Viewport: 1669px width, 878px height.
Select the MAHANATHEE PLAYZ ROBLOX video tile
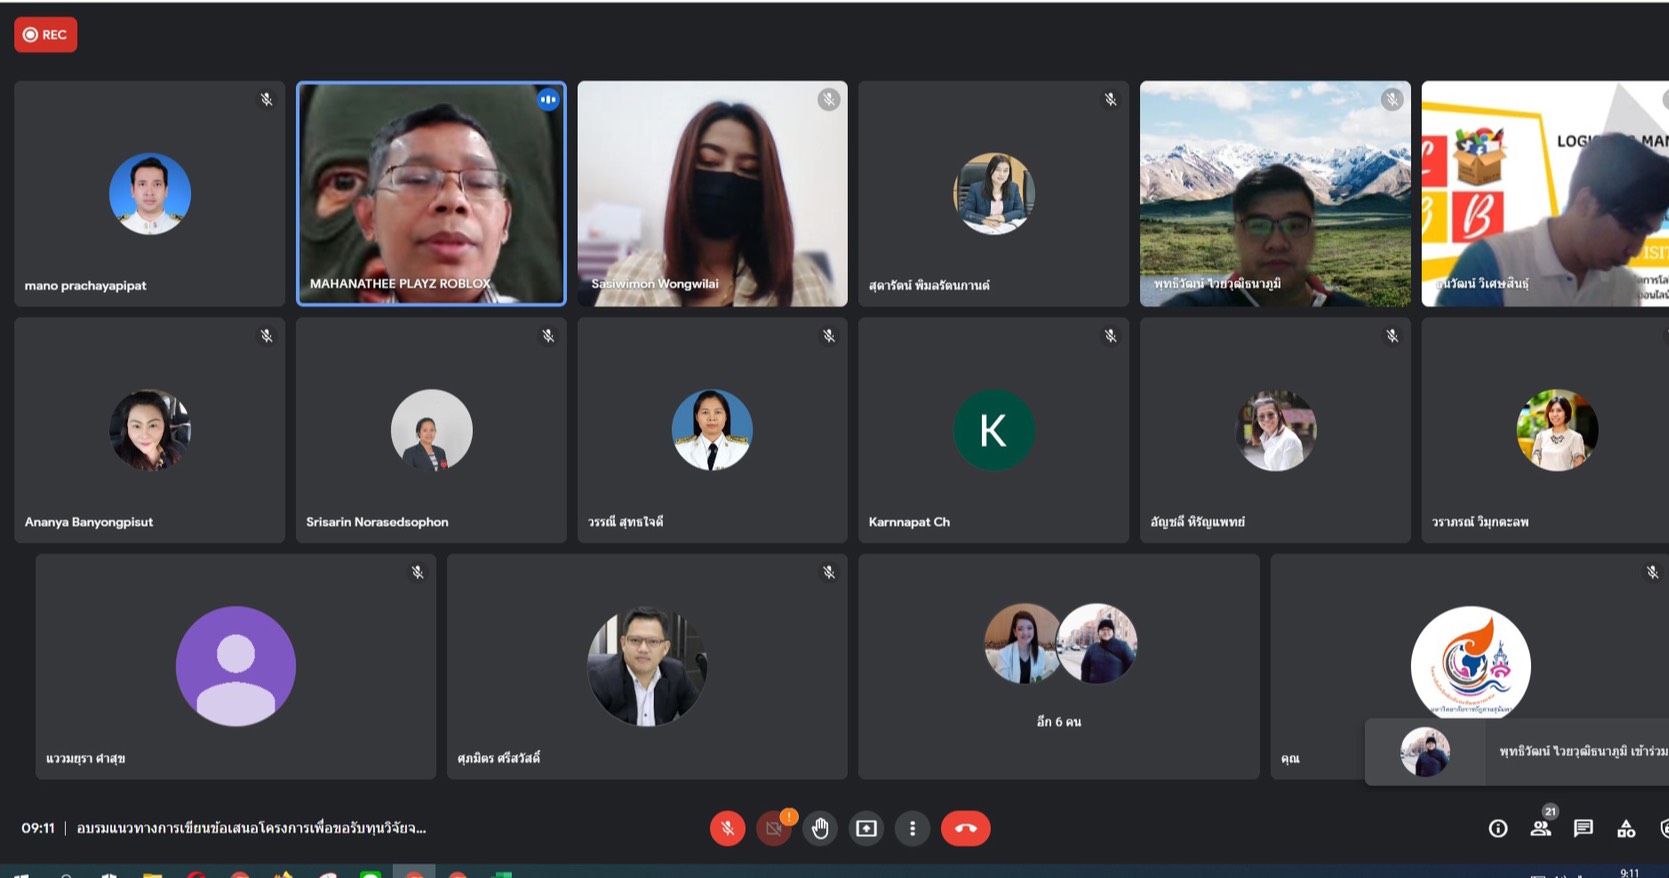pos(431,193)
